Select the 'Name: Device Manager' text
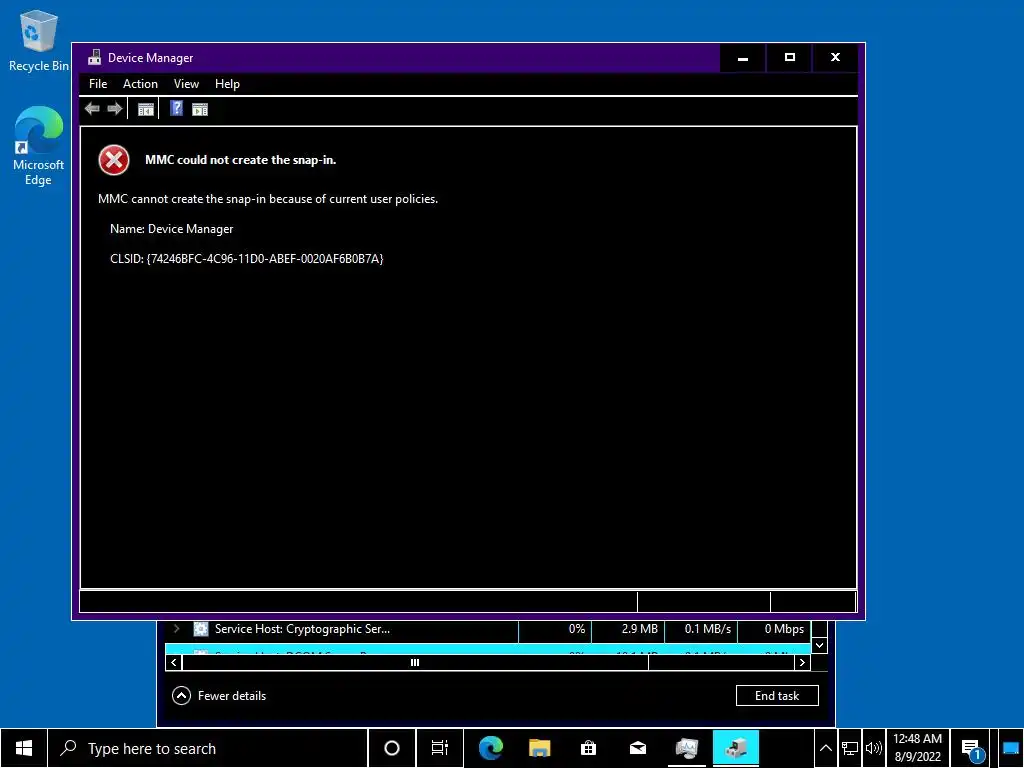Viewport: 1024px width, 768px height. 172,229
